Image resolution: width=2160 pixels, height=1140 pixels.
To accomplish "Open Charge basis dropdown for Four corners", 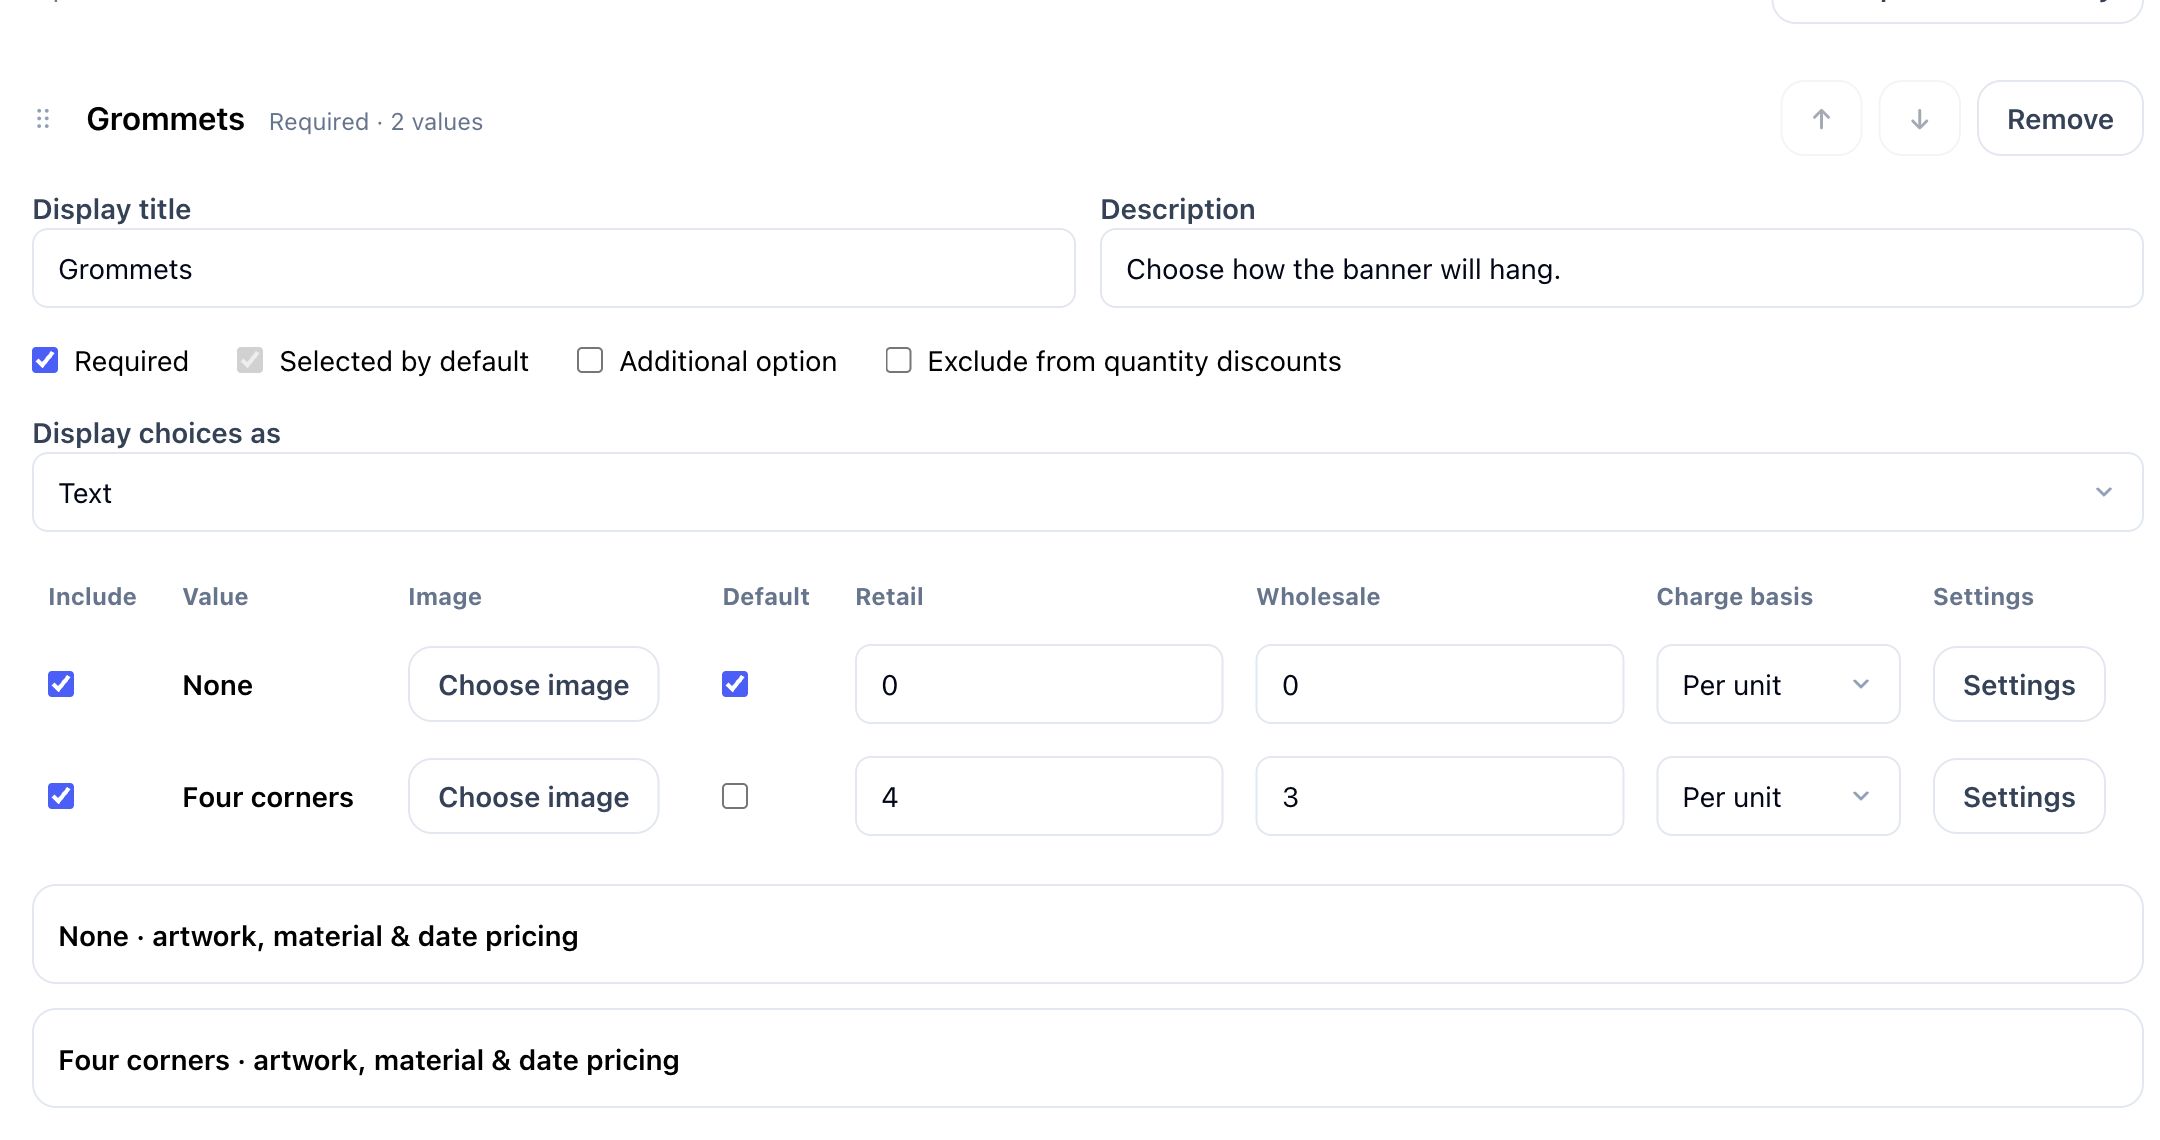I will click(x=1778, y=796).
